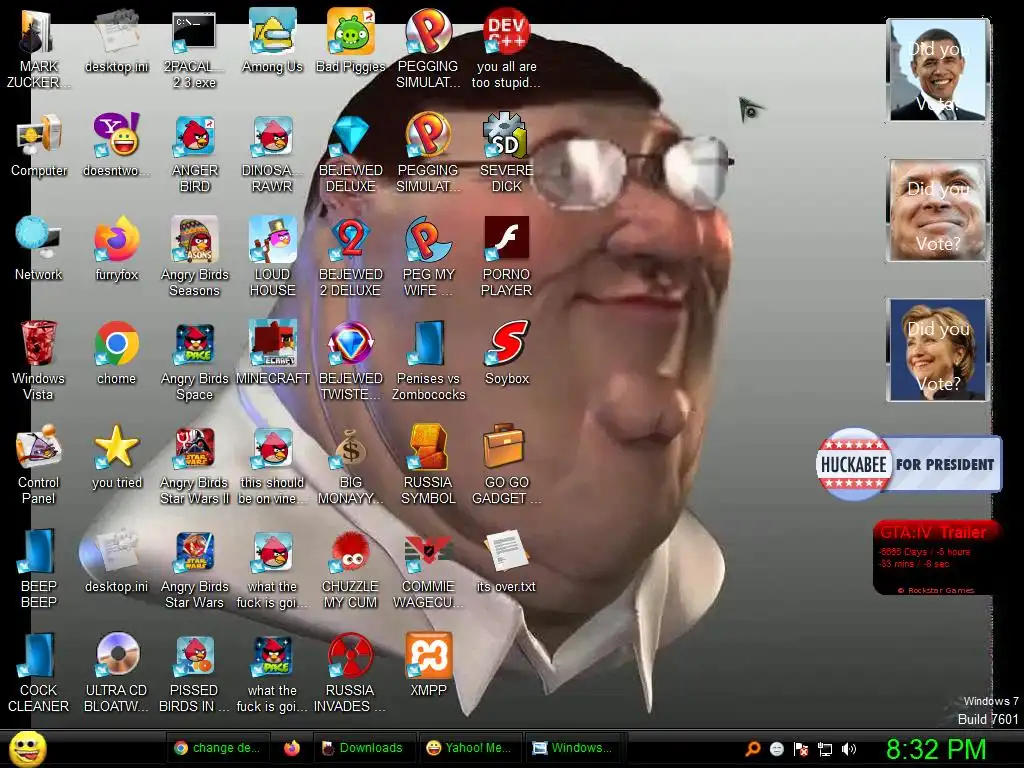Click the 8:32 PM taskbar clock

[x=936, y=749]
